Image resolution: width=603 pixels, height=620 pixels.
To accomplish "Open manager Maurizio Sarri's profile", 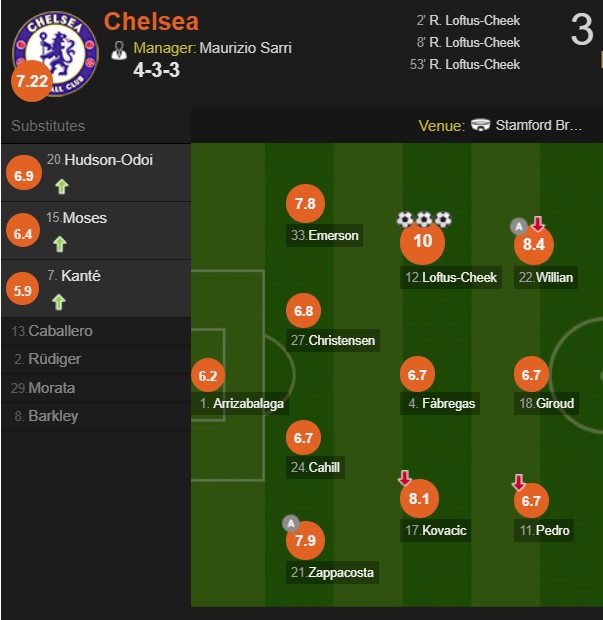I will tap(245, 48).
